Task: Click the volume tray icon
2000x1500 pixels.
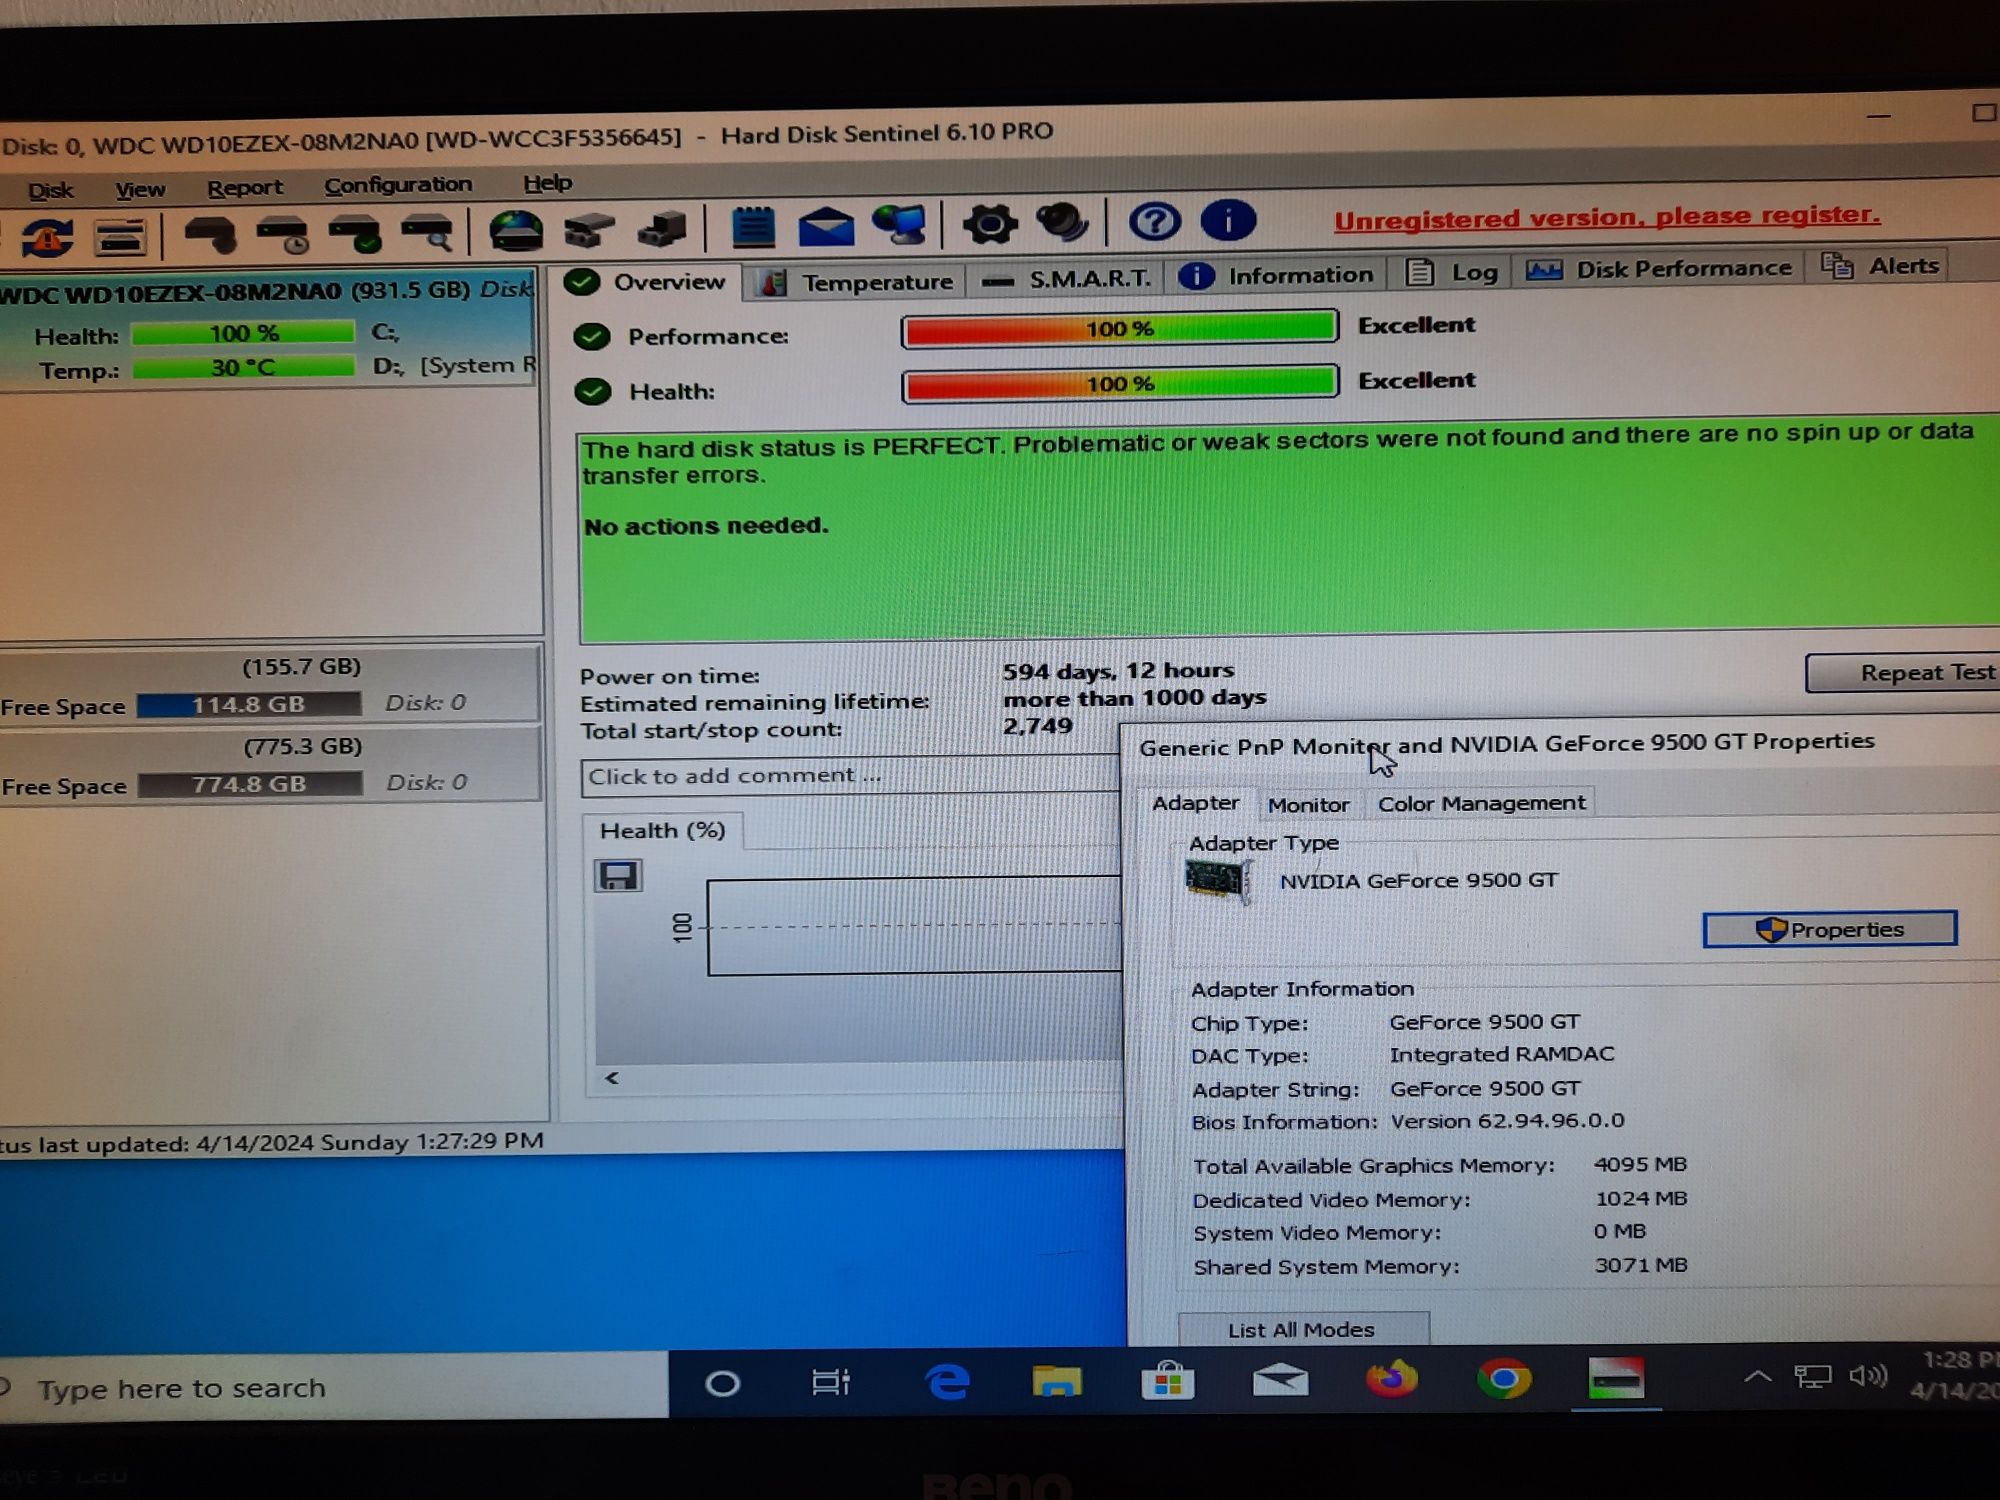Action: tap(1867, 1376)
